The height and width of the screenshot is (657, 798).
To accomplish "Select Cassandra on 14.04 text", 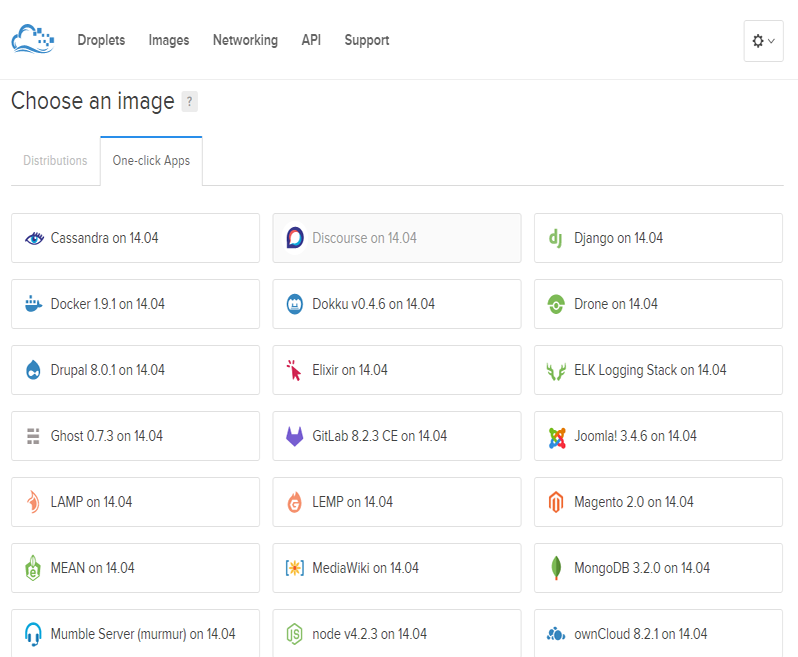I will (x=104, y=238).
